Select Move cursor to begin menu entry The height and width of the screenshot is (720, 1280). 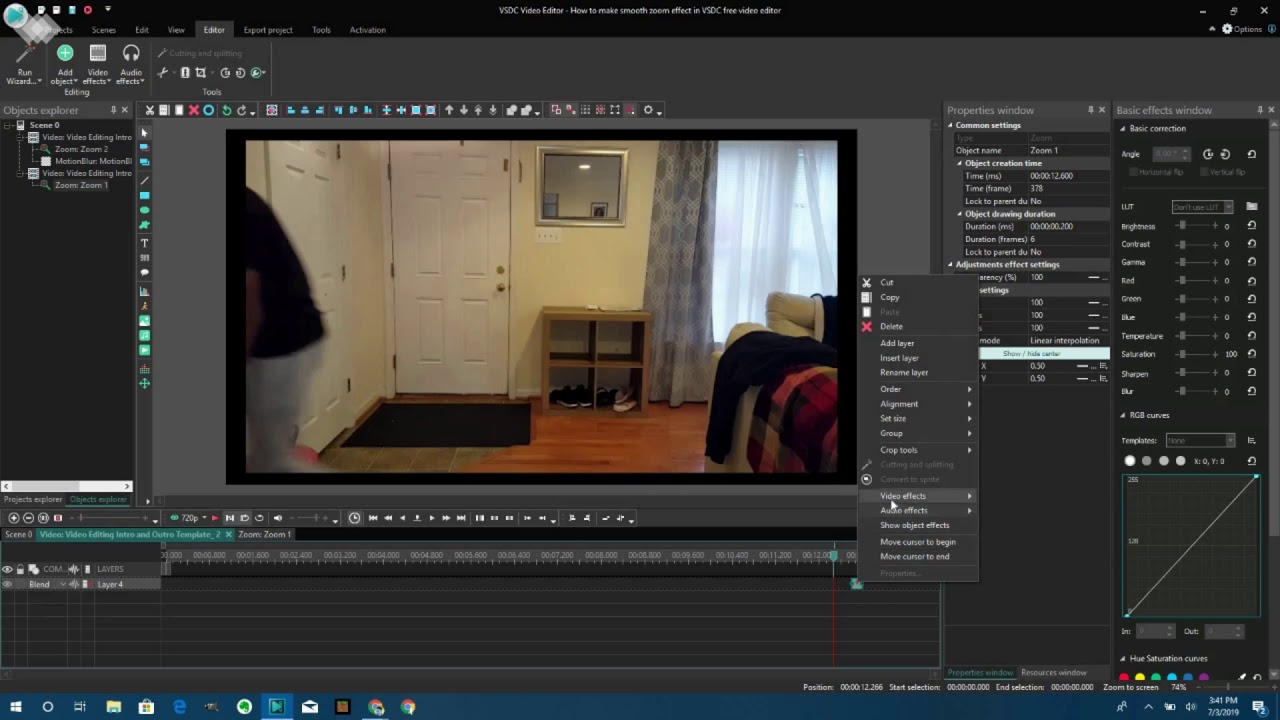click(x=917, y=542)
